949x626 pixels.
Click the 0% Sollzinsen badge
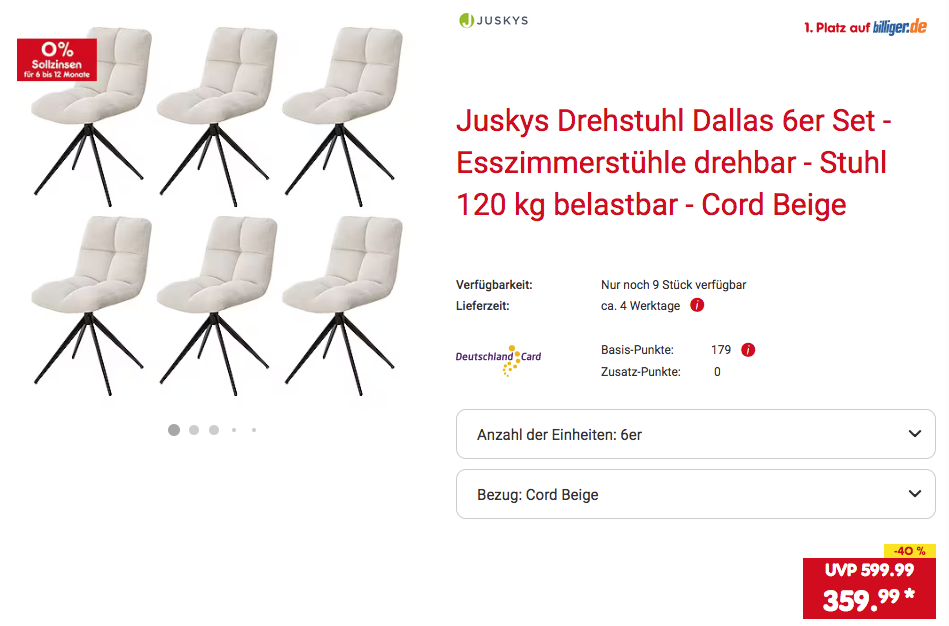(x=57, y=60)
